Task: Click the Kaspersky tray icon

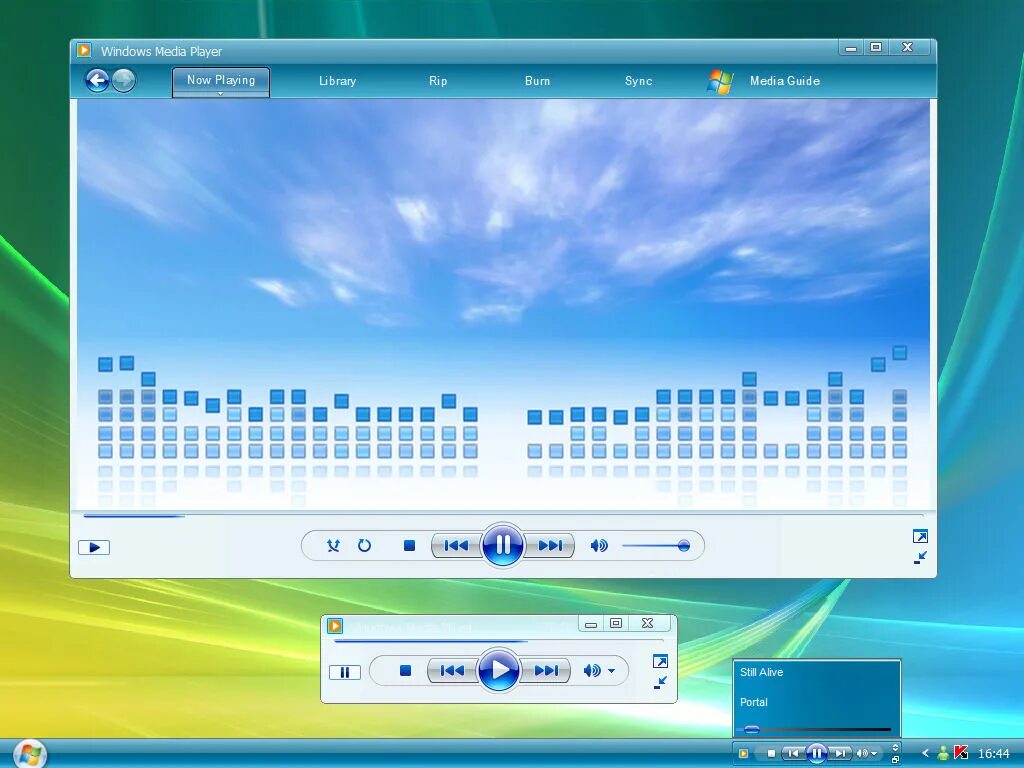Action: (x=961, y=752)
